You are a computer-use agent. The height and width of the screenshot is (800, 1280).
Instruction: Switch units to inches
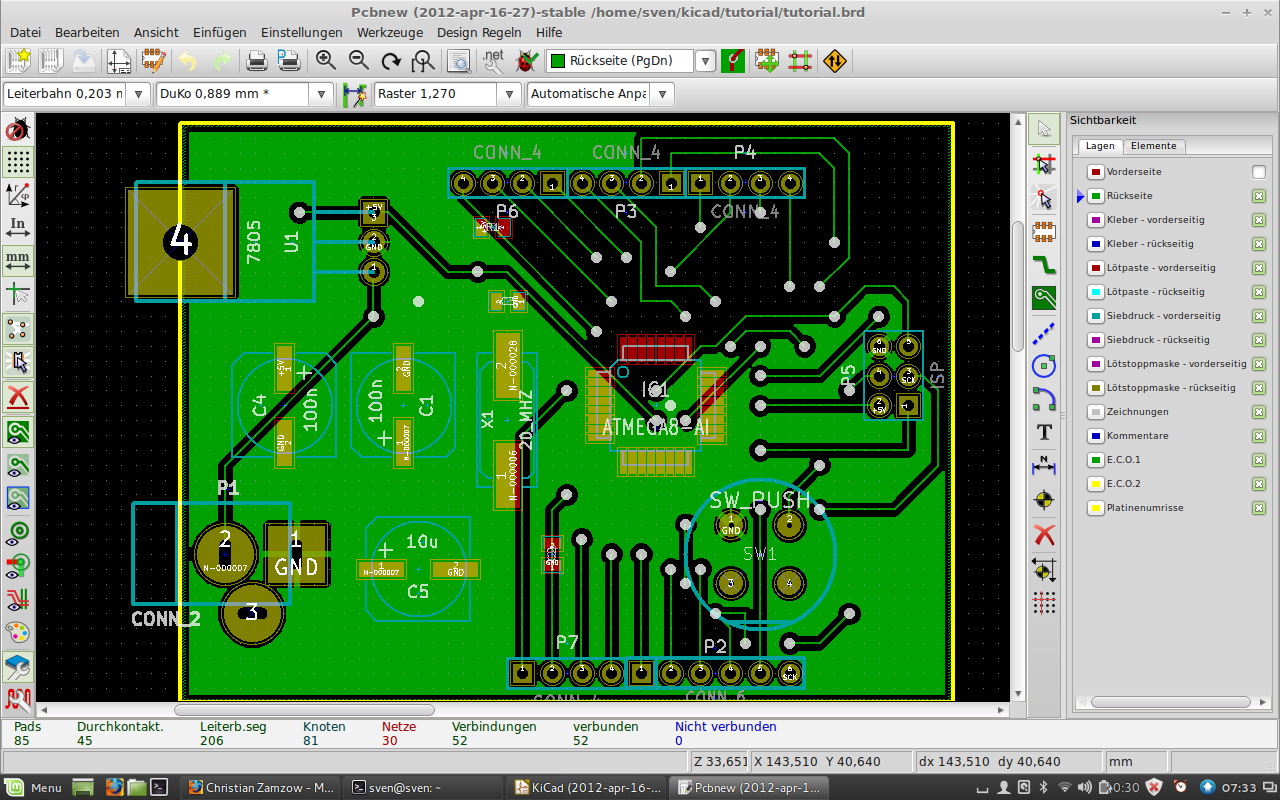tap(18, 227)
